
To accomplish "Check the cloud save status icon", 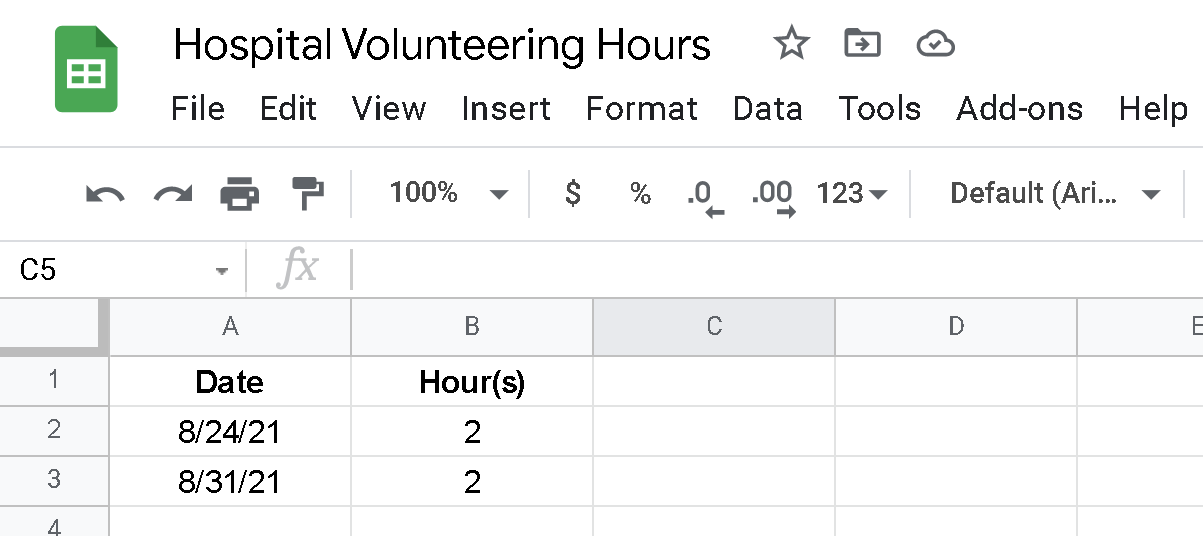I will pyautogui.click(x=935, y=43).
